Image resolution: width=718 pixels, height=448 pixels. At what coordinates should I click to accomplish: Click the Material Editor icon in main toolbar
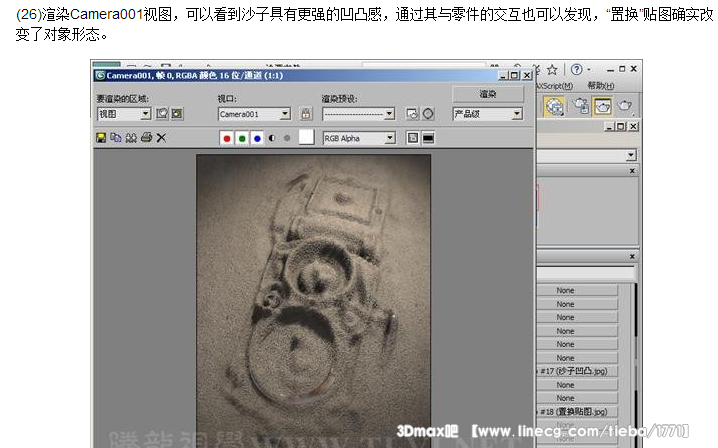(554, 106)
